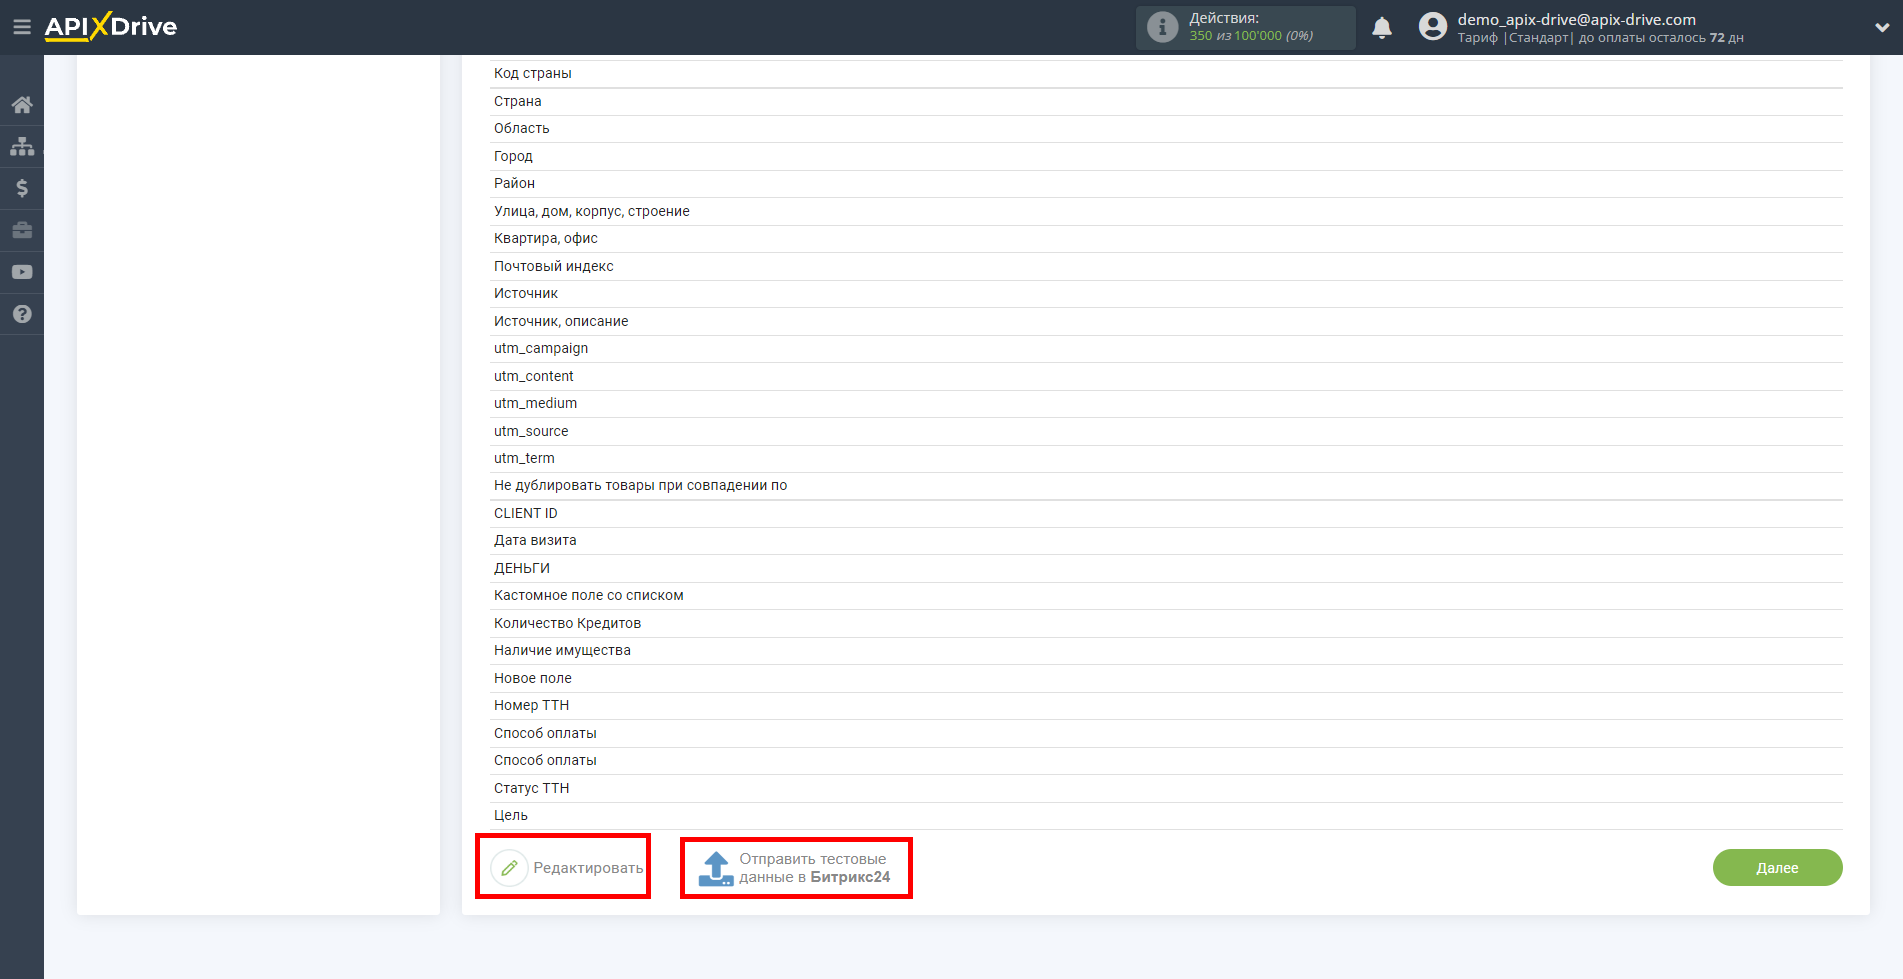Open the help question-mark sidebar icon

(x=22, y=314)
